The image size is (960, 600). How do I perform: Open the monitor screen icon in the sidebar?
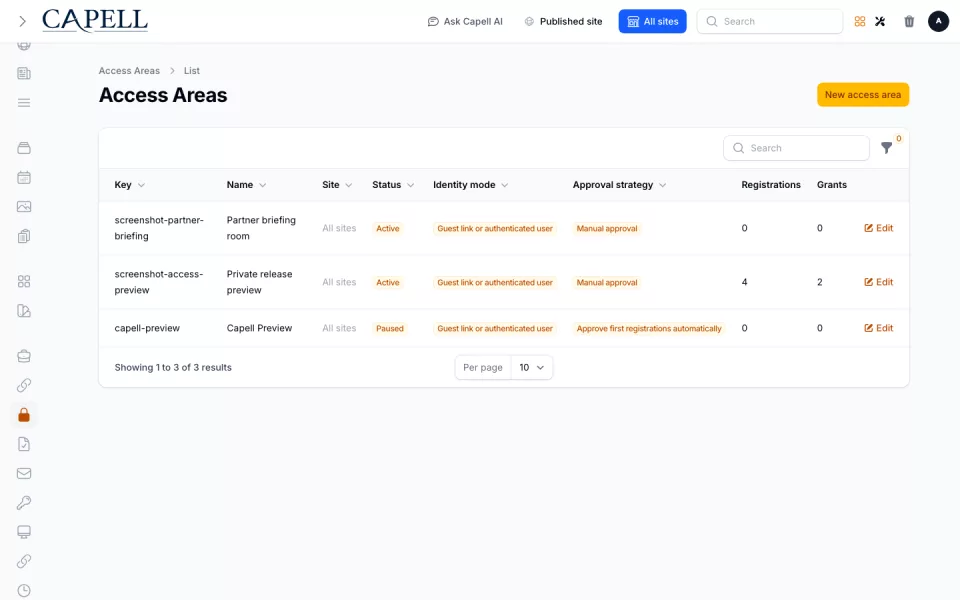pyautogui.click(x=24, y=532)
